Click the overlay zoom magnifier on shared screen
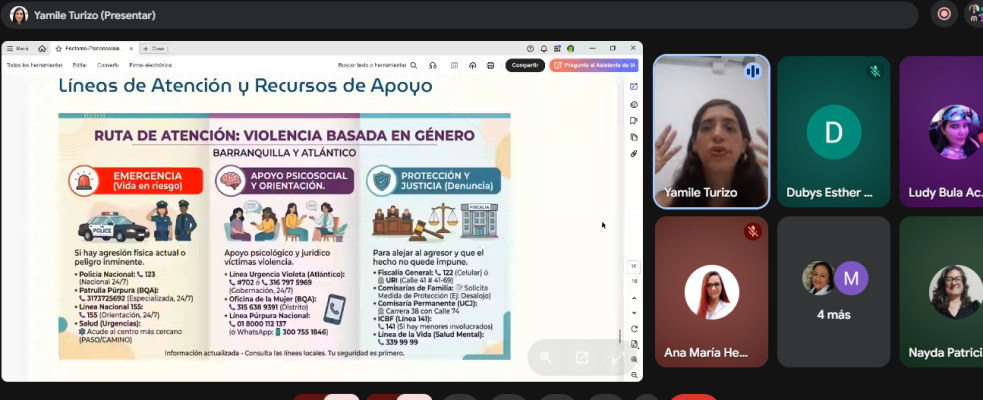Screen dimensions: 983x400 [x=545, y=357]
